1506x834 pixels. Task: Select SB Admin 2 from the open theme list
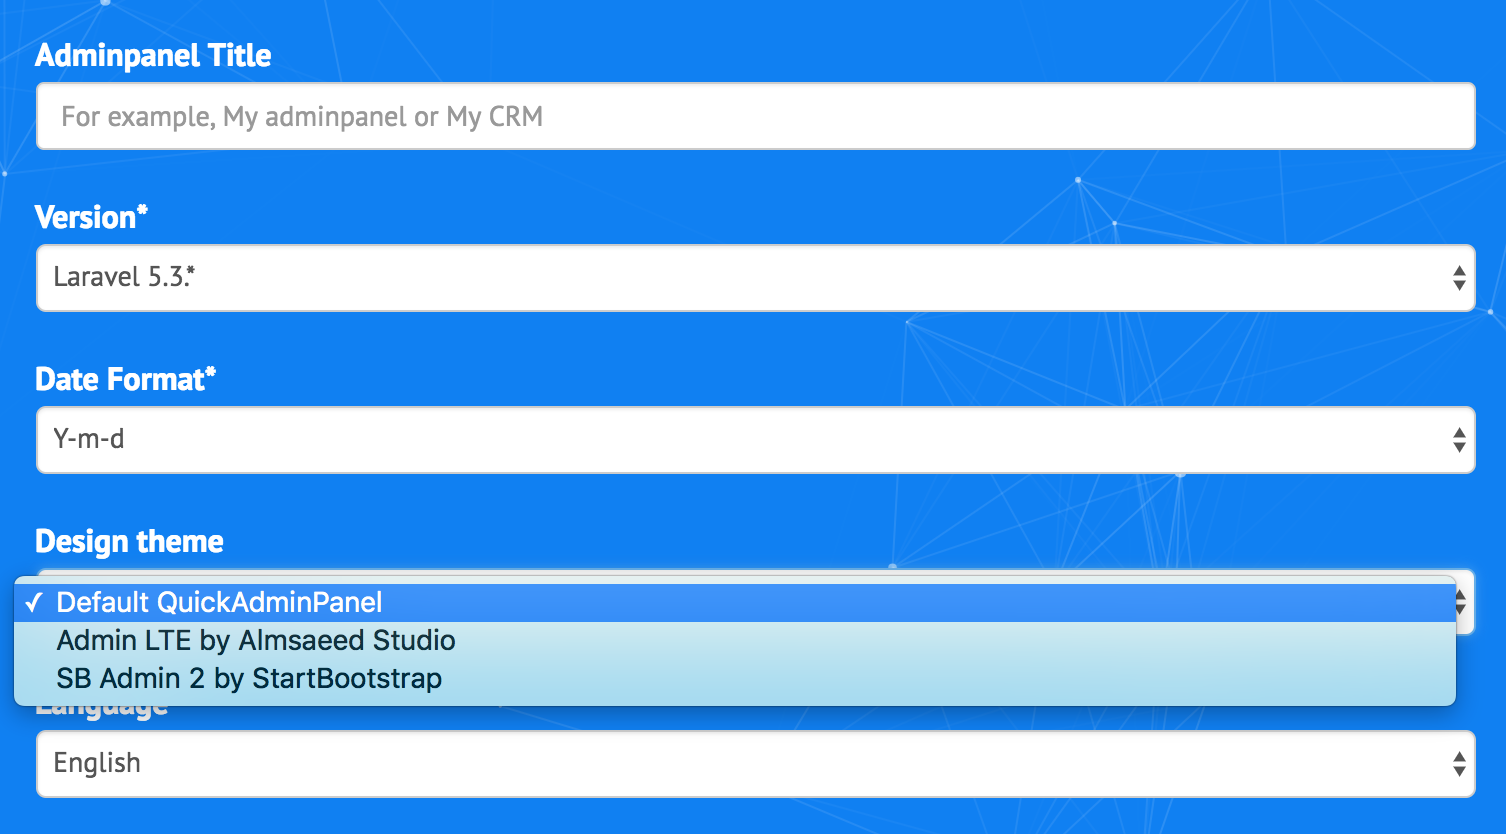click(x=248, y=678)
